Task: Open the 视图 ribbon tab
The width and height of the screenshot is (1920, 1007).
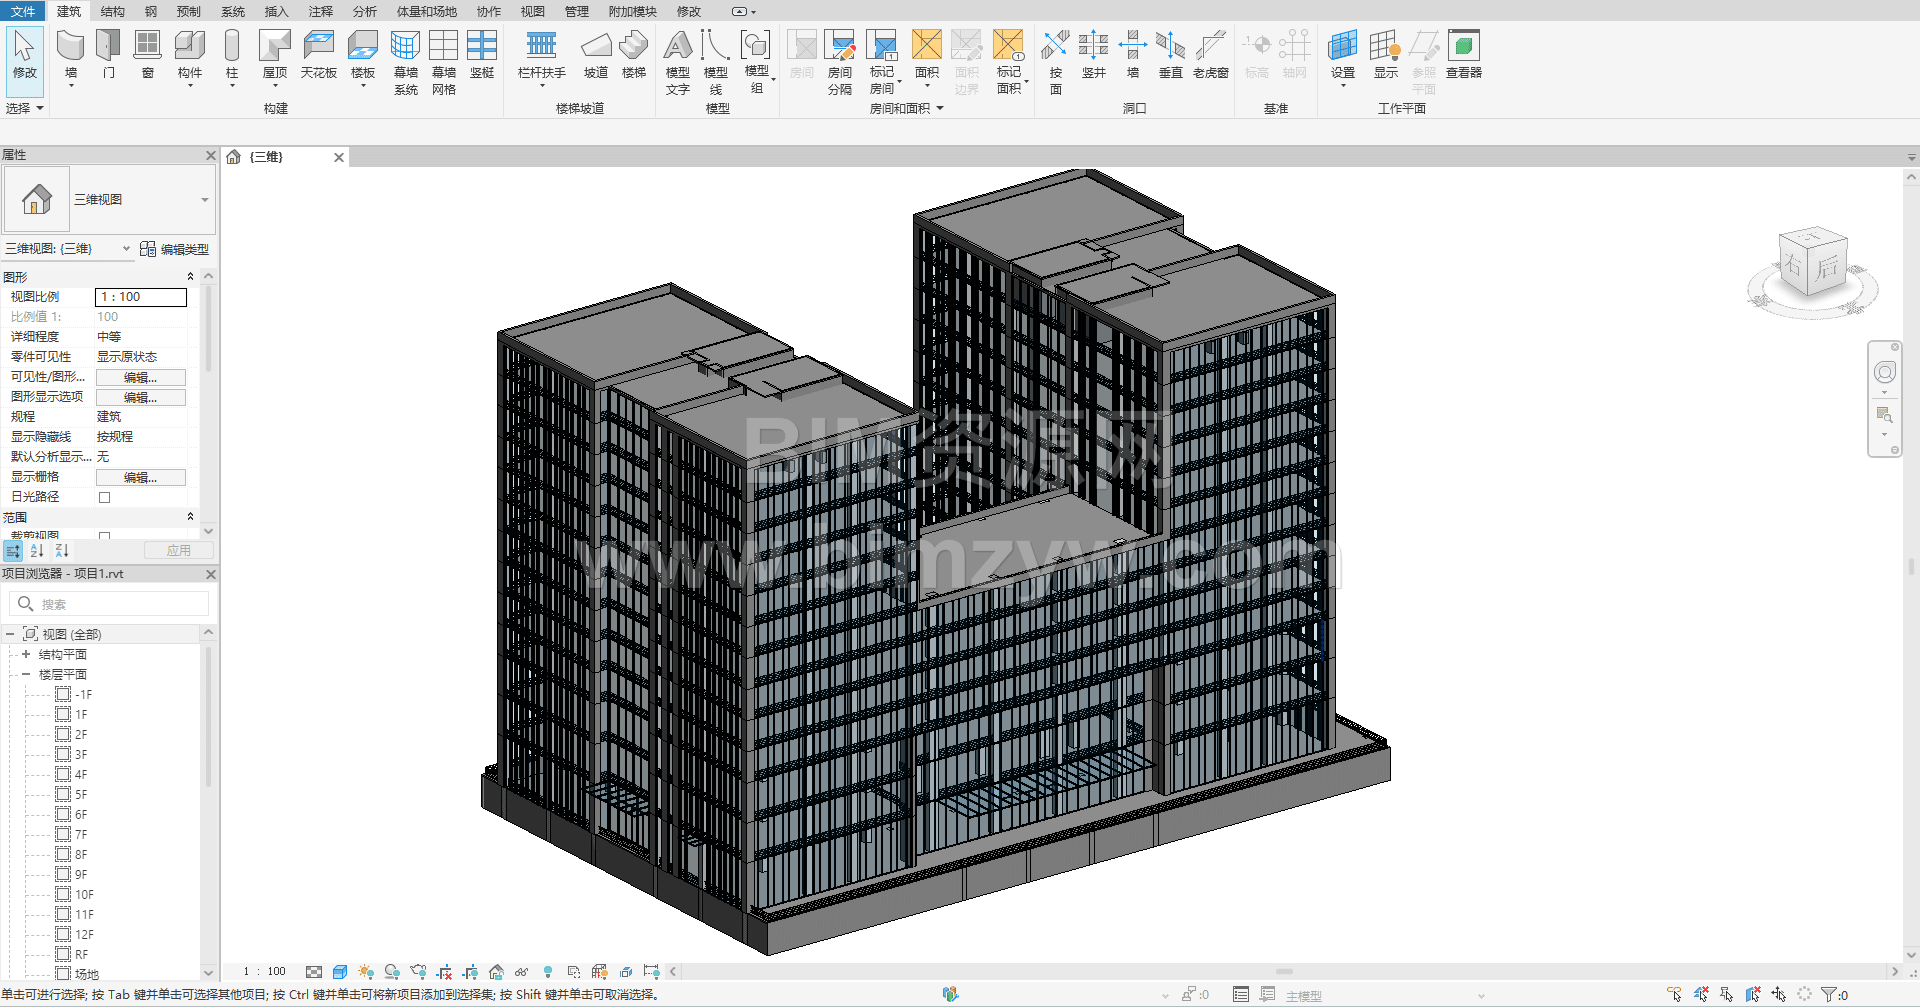Action: tap(532, 11)
